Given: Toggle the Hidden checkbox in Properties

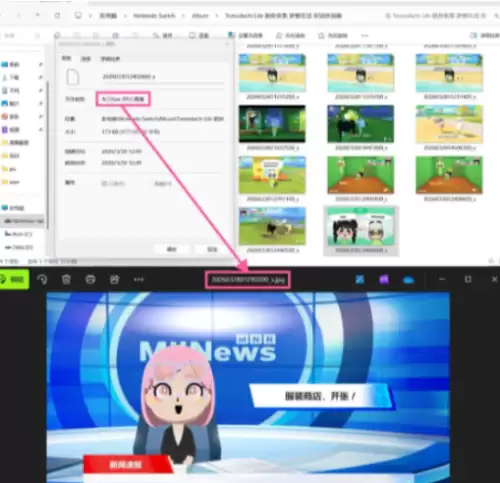Looking at the screenshot, I should coord(163,183).
